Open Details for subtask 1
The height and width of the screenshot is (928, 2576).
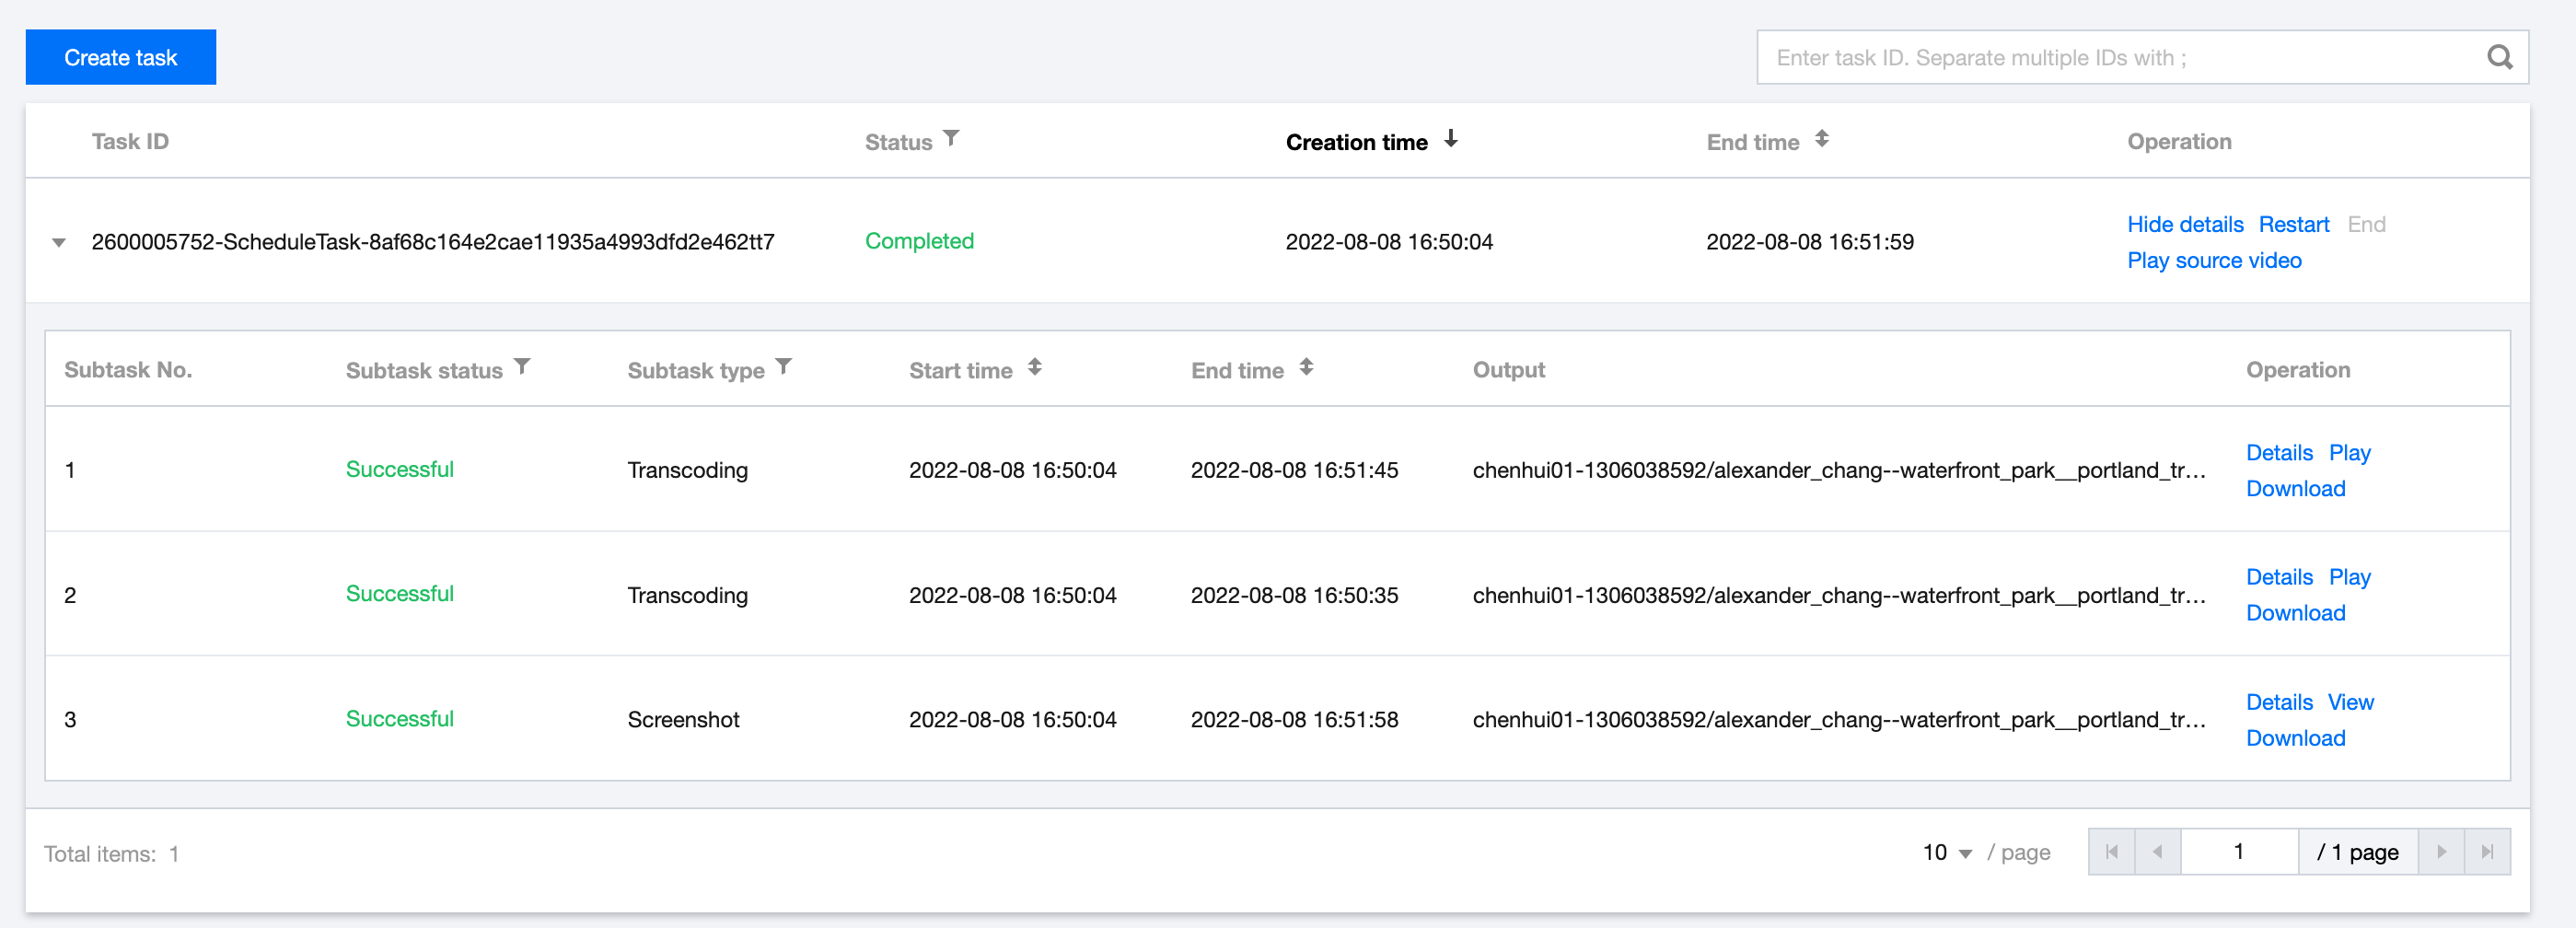(x=2279, y=453)
